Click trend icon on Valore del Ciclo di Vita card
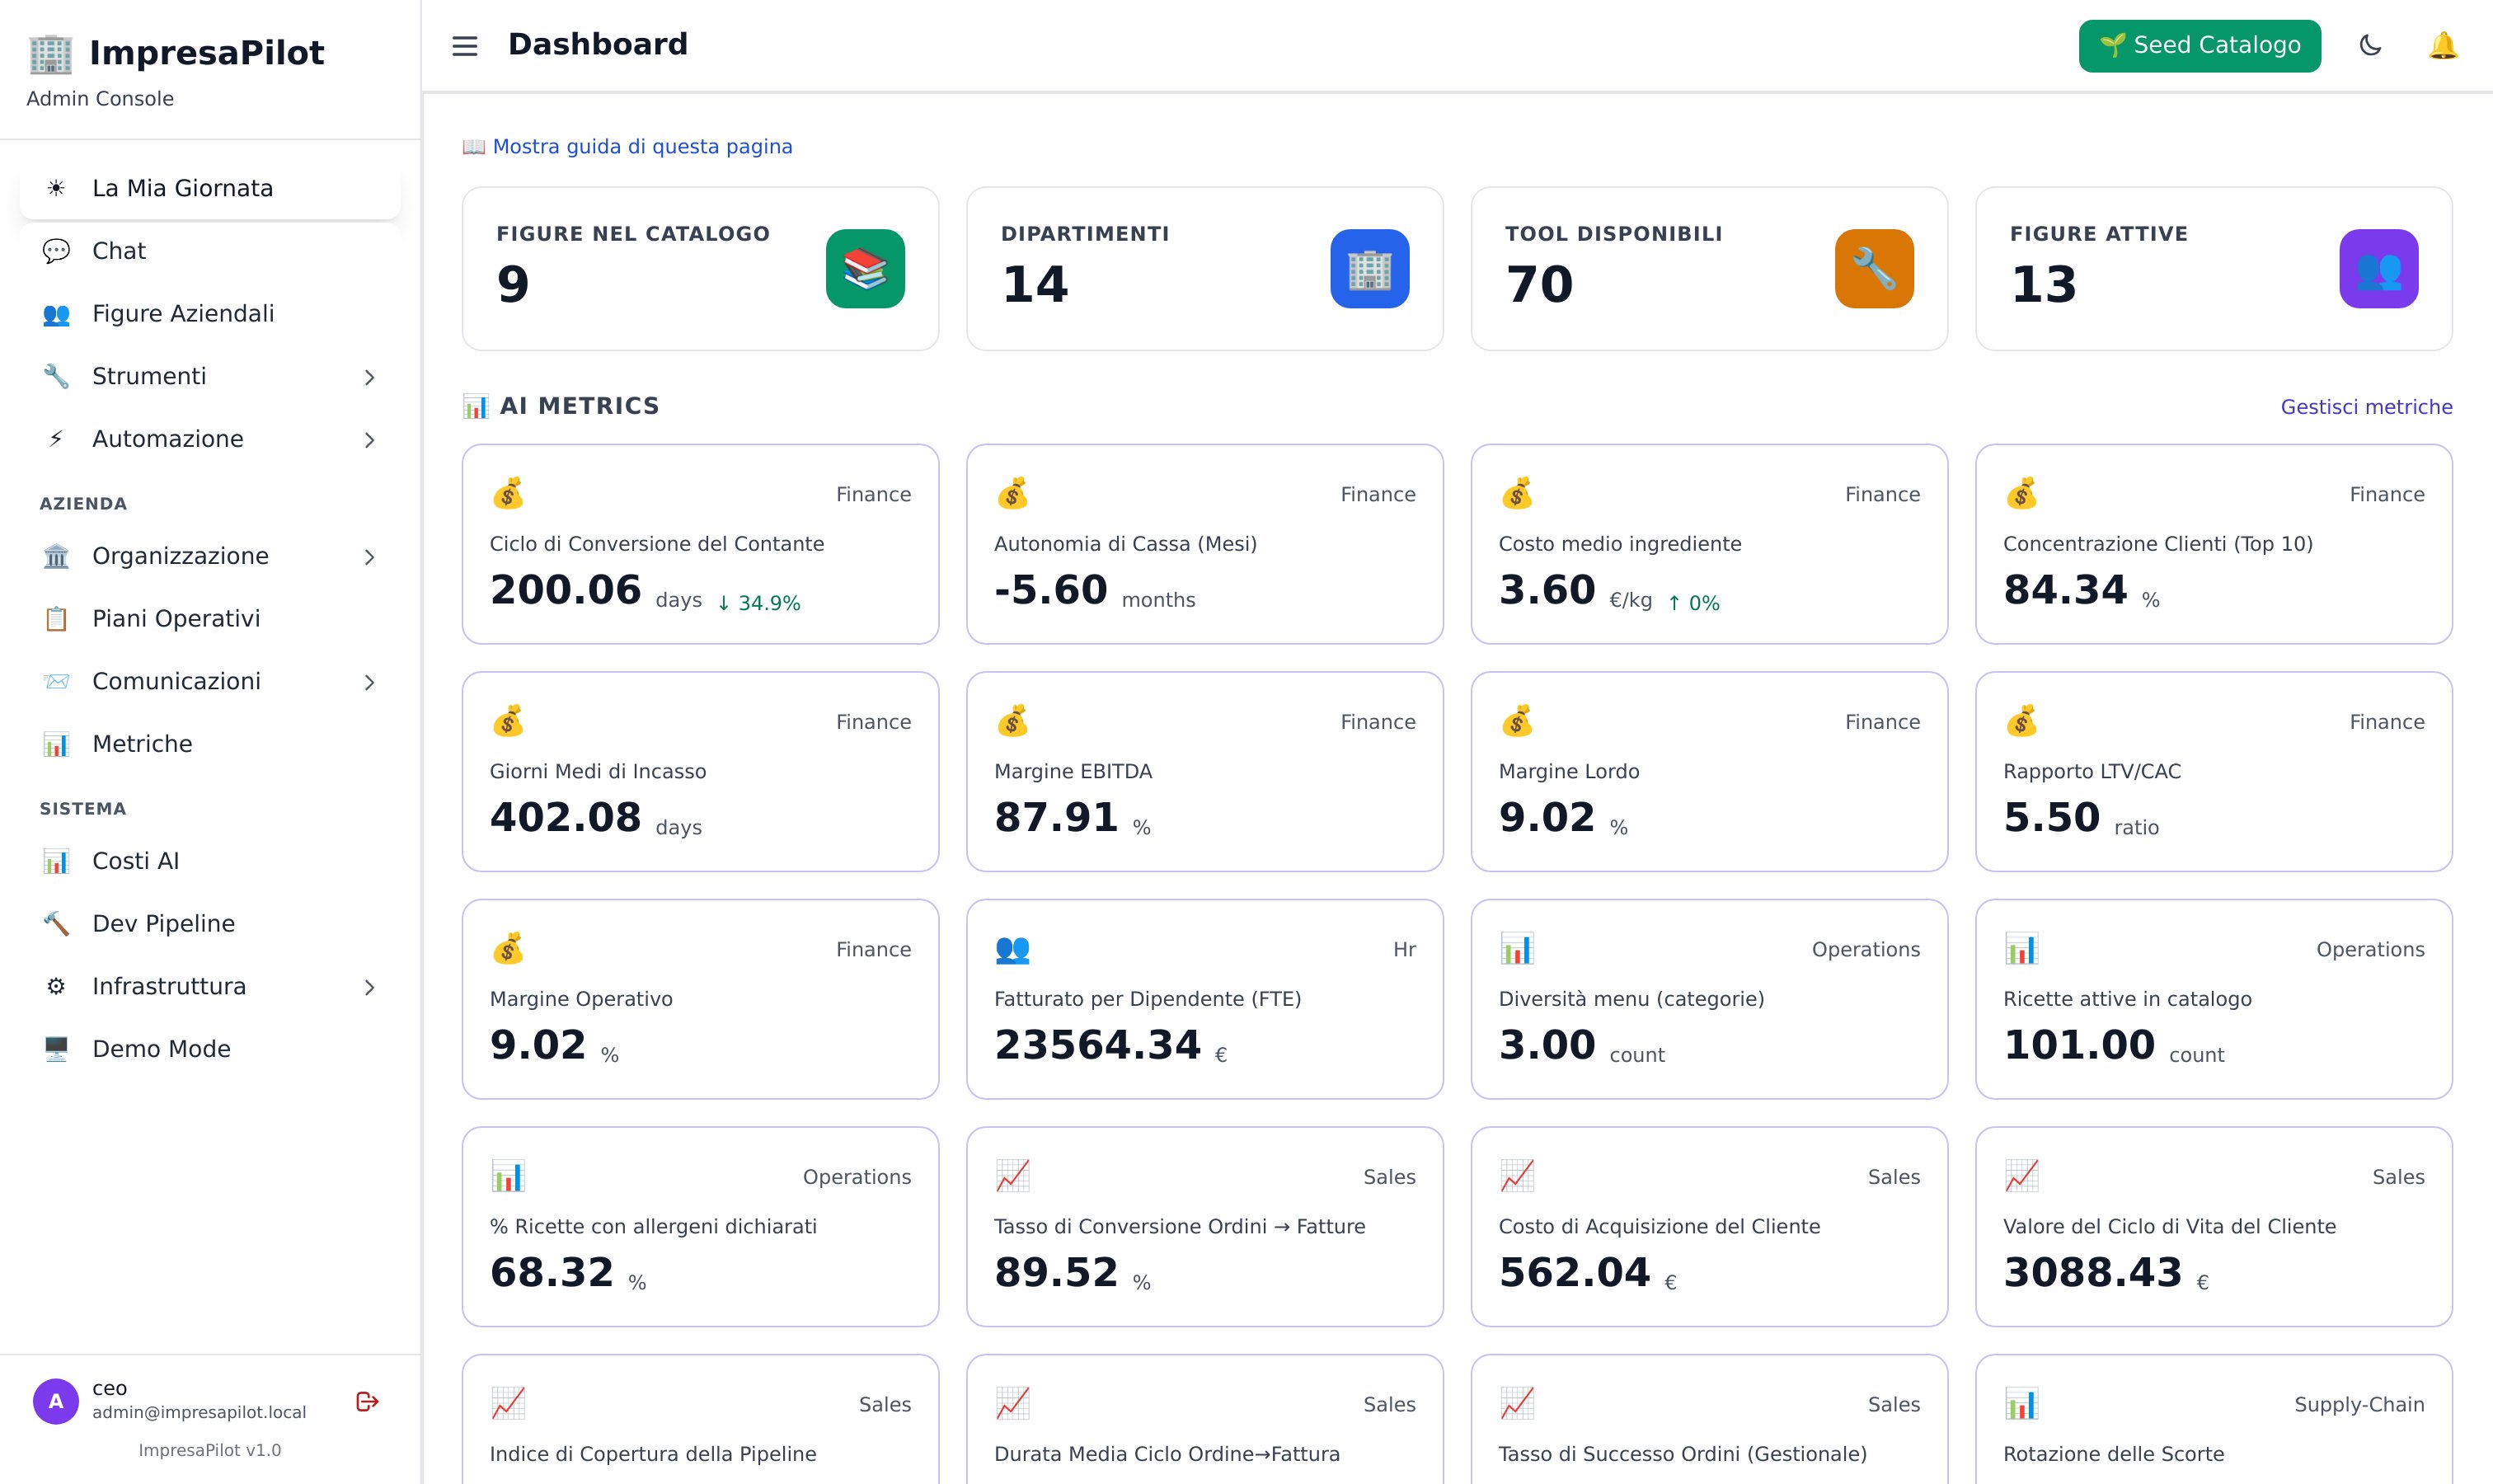 [2021, 1176]
